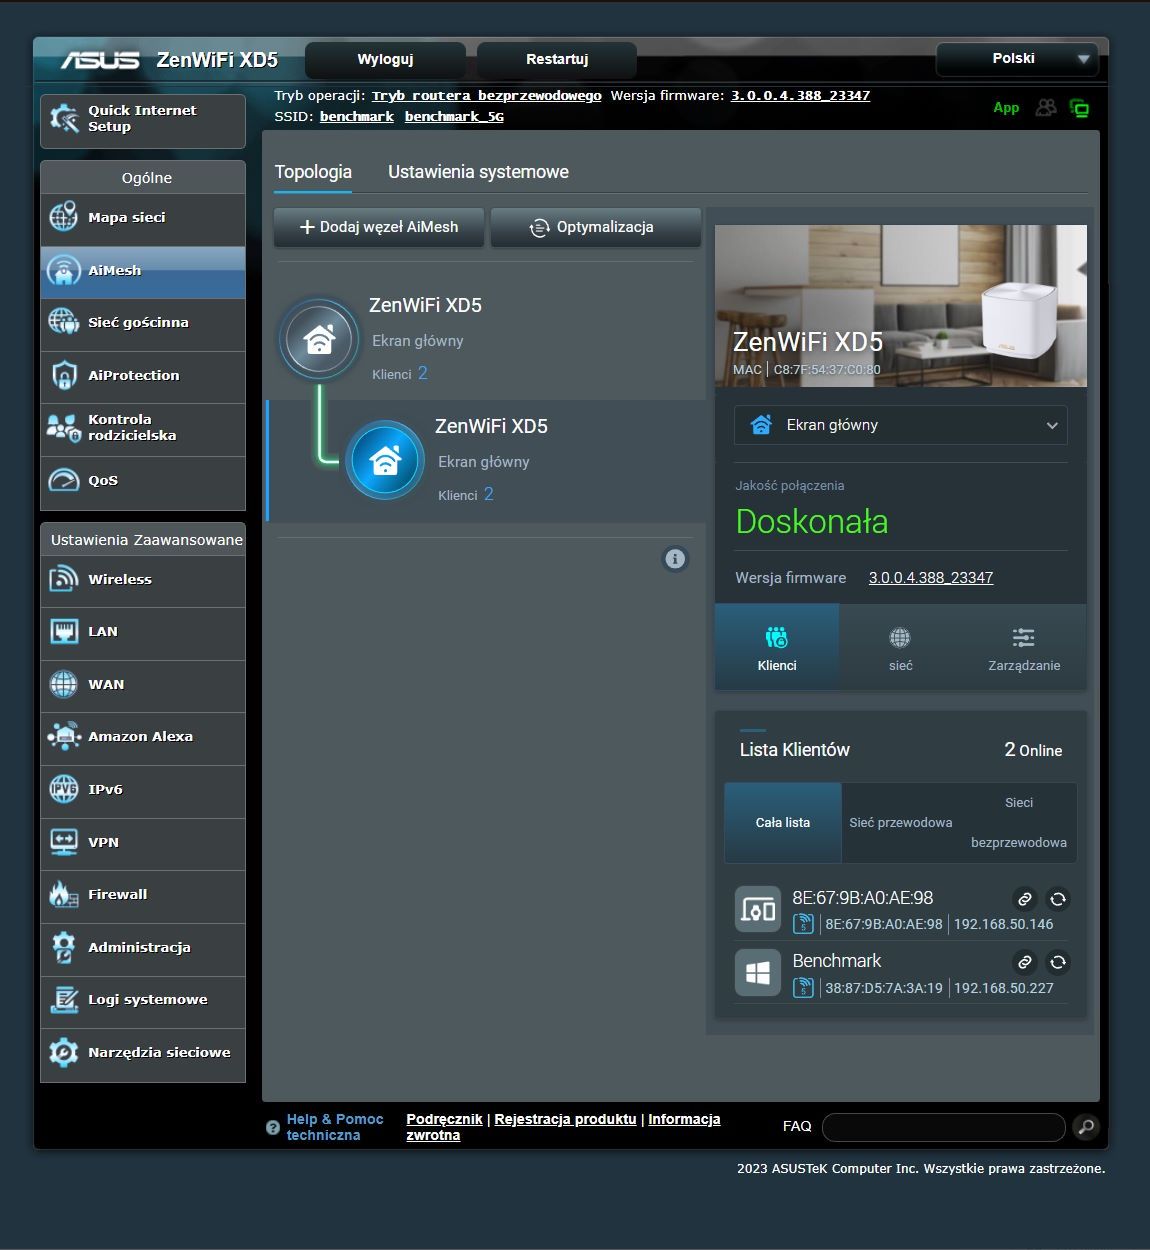This screenshot has width=1150, height=1250.
Task: Click the FAQ search magnifier button
Action: coord(1086,1127)
